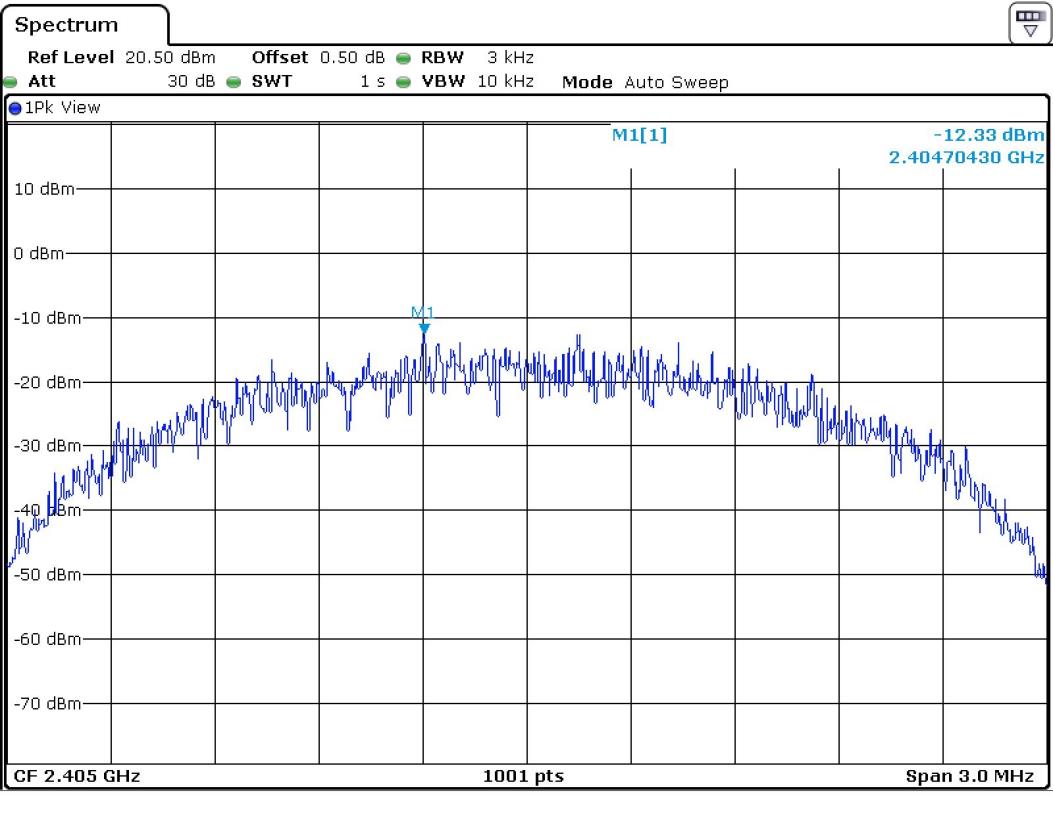Screen dimensions: 1053x820
Task: Click the CF 2.405 GHz label
Action: (77, 776)
